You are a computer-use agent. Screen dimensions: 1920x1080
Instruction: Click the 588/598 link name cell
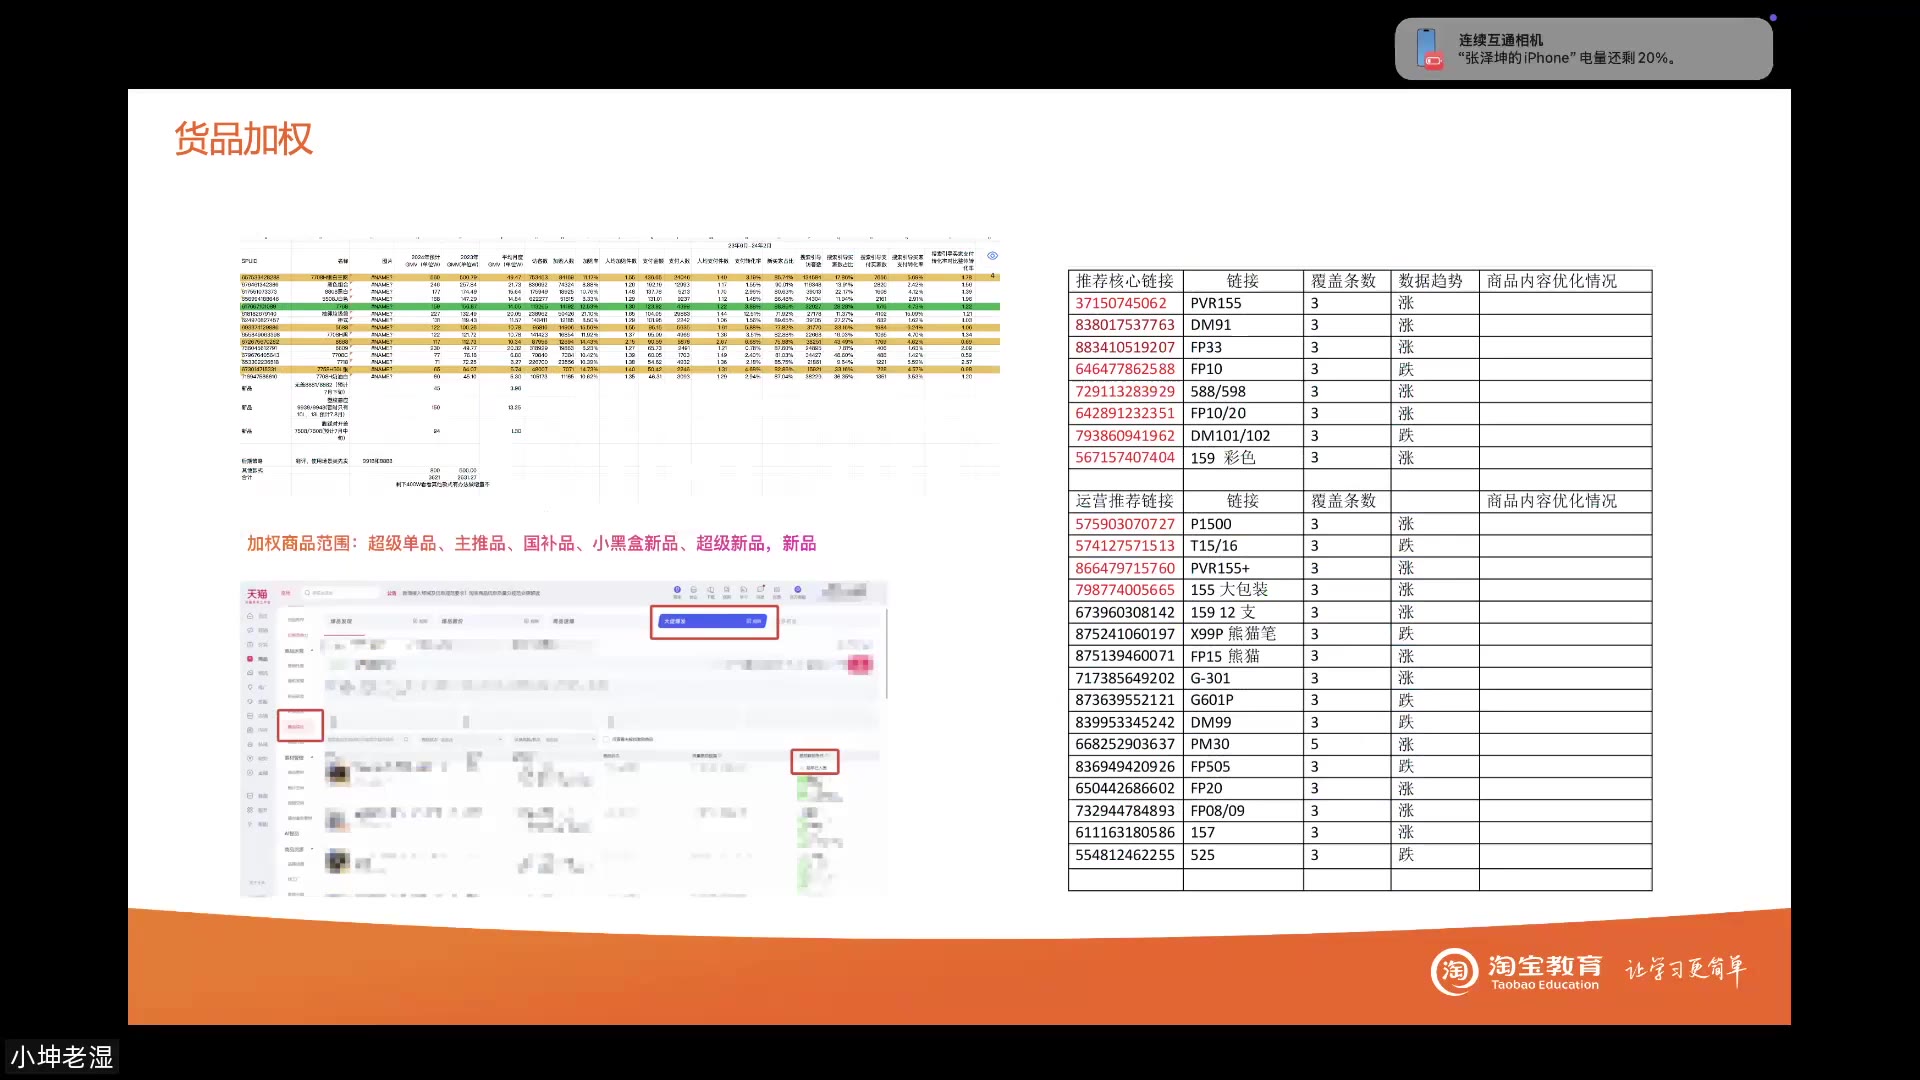[1243, 391]
